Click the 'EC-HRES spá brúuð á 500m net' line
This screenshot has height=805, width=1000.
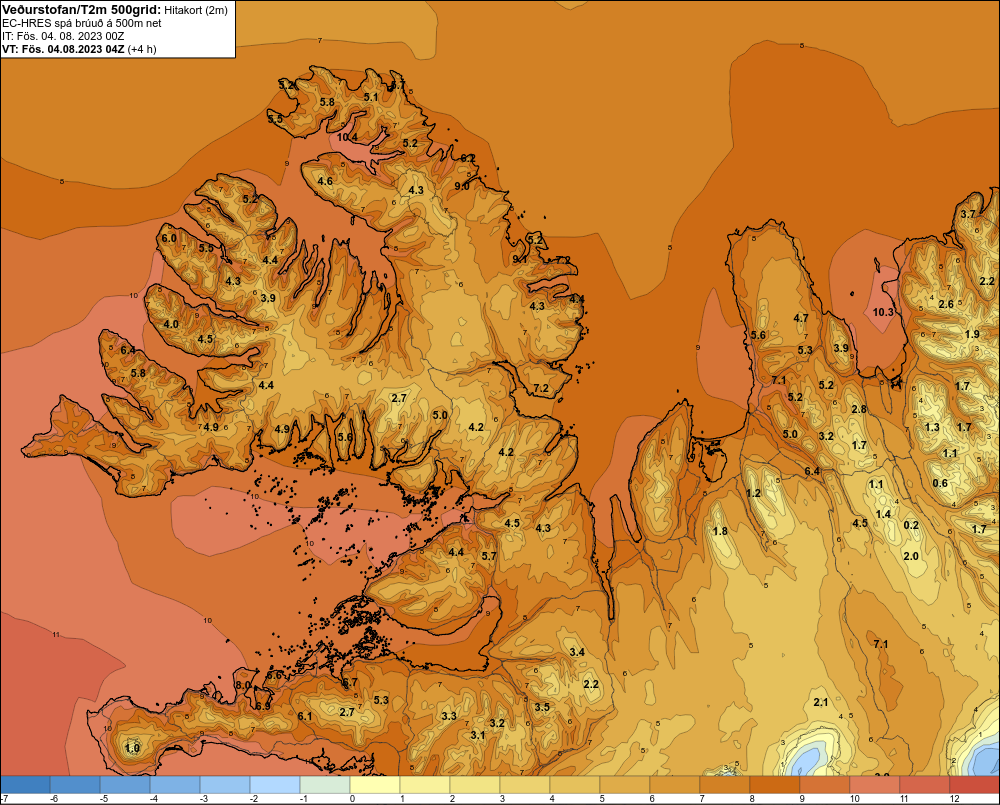click(82, 23)
